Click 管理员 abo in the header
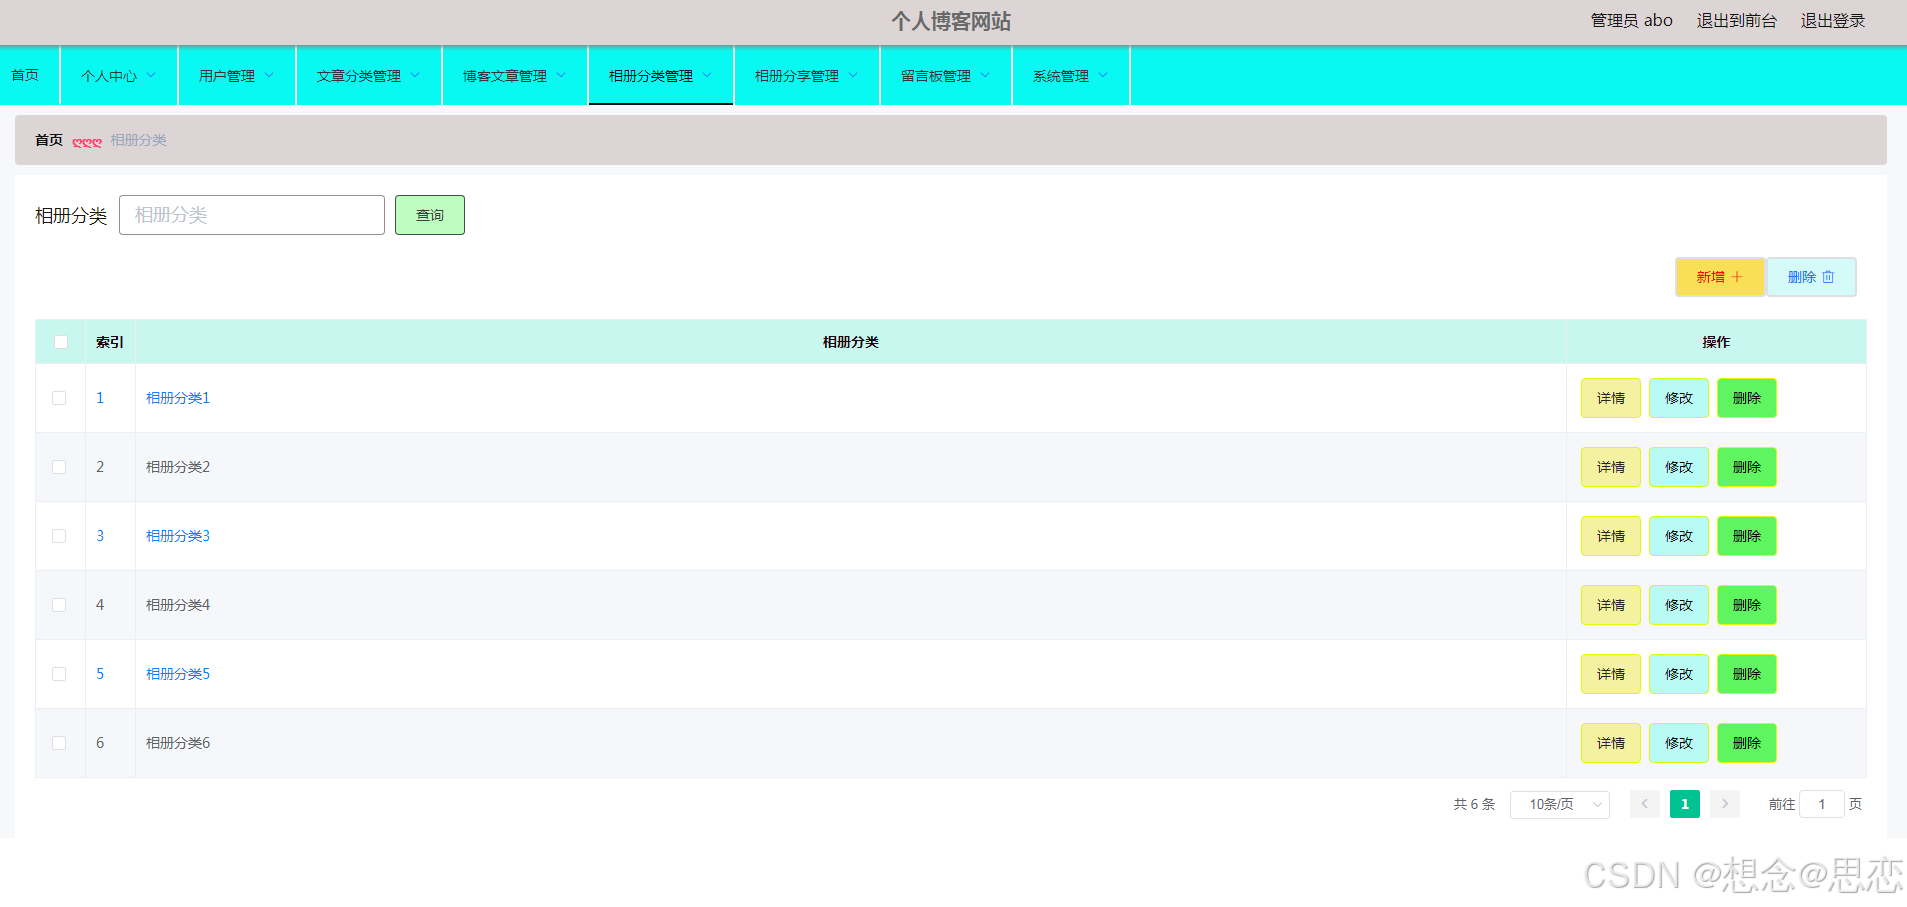 [x=1632, y=21]
